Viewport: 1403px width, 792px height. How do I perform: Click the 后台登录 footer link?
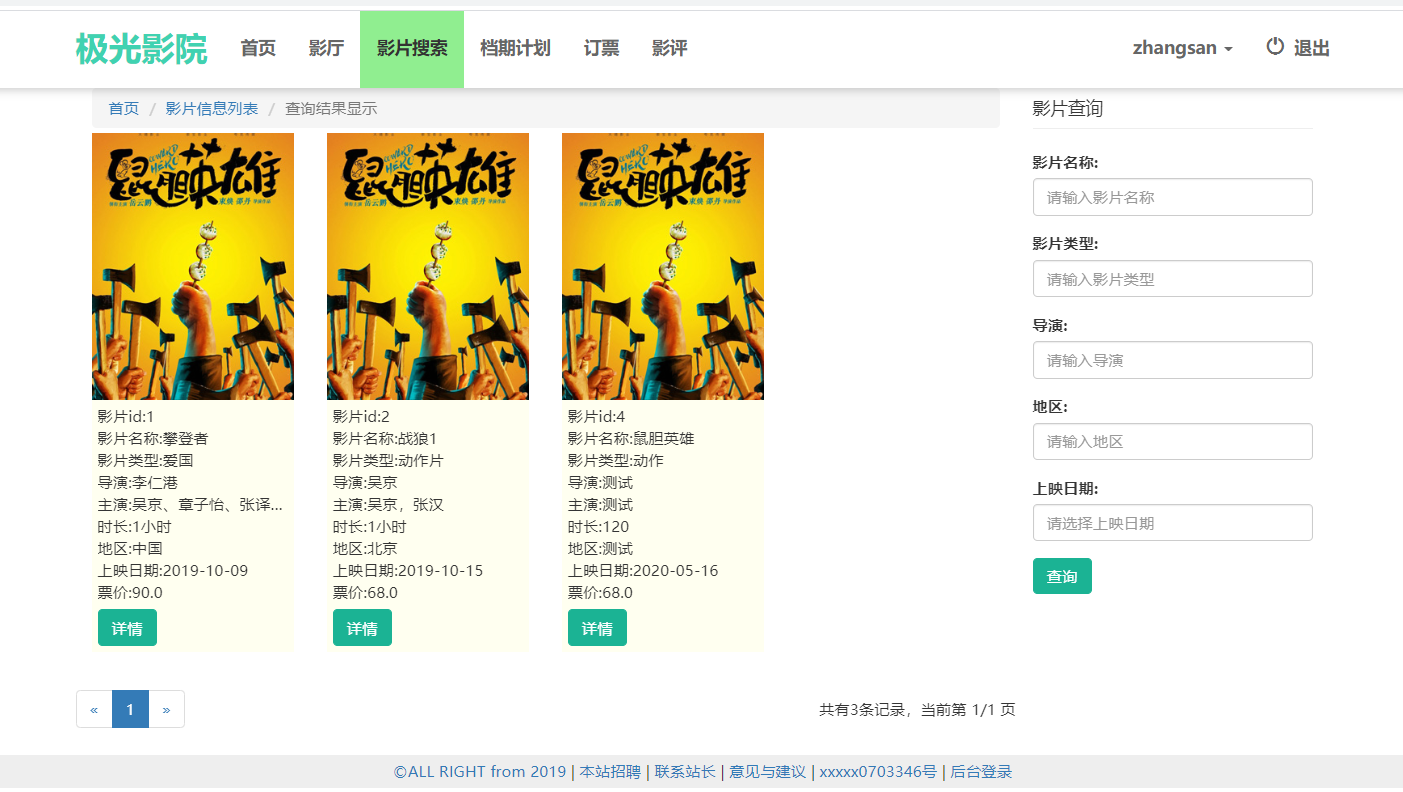(x=981, y=772)
